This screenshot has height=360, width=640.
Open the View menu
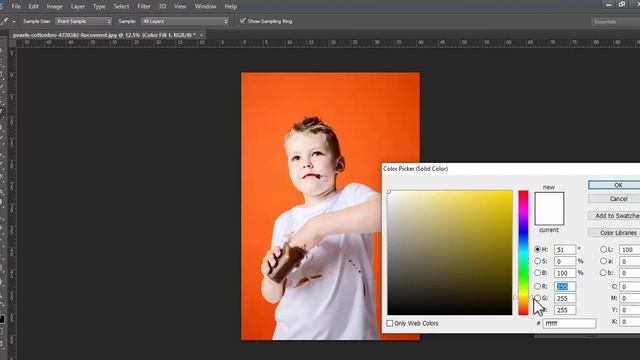(x=180, y=7)
